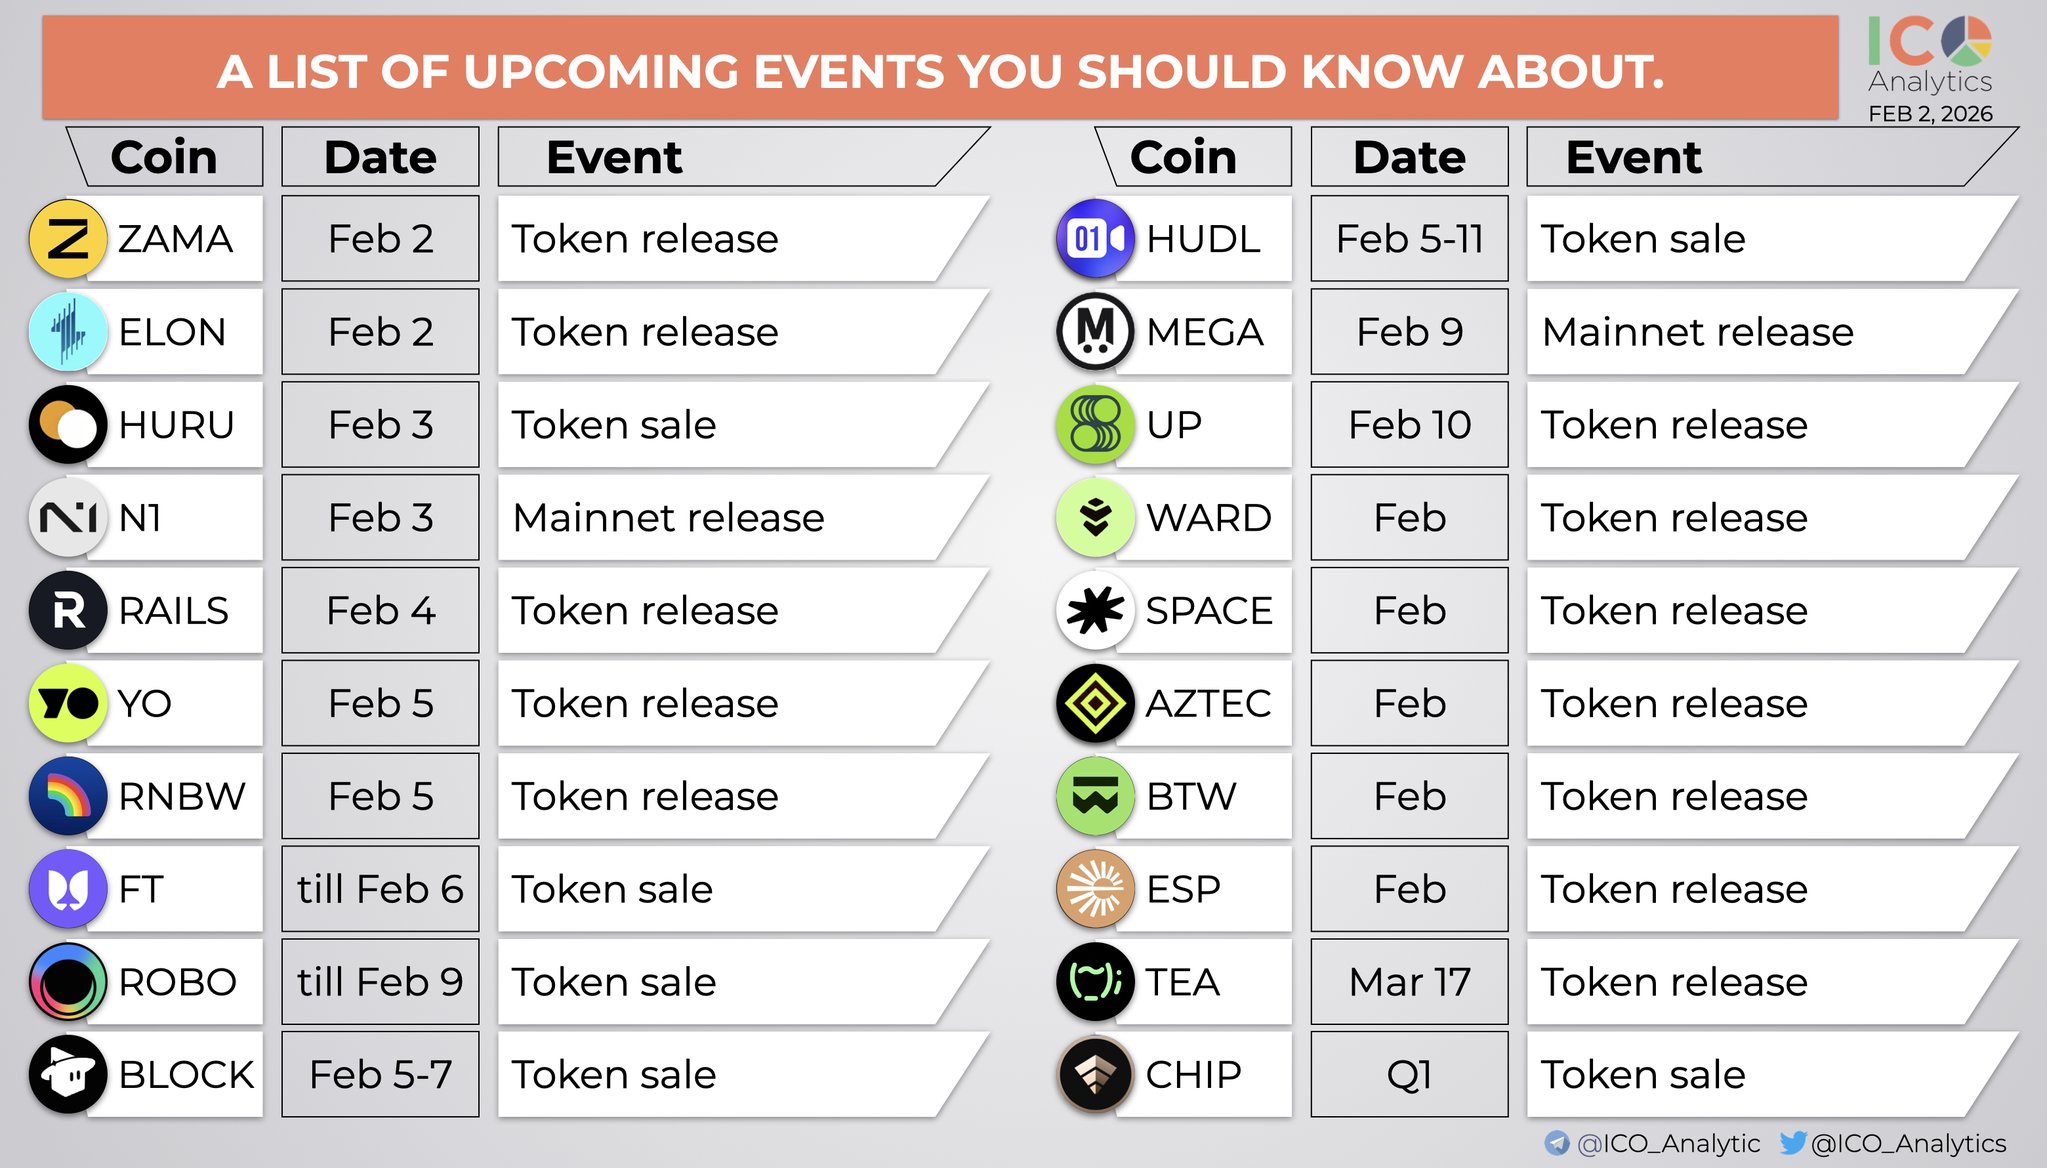Click the HURU black circle logo
Viewport: 2047px width, 1168px height.
tap(68, 425)
